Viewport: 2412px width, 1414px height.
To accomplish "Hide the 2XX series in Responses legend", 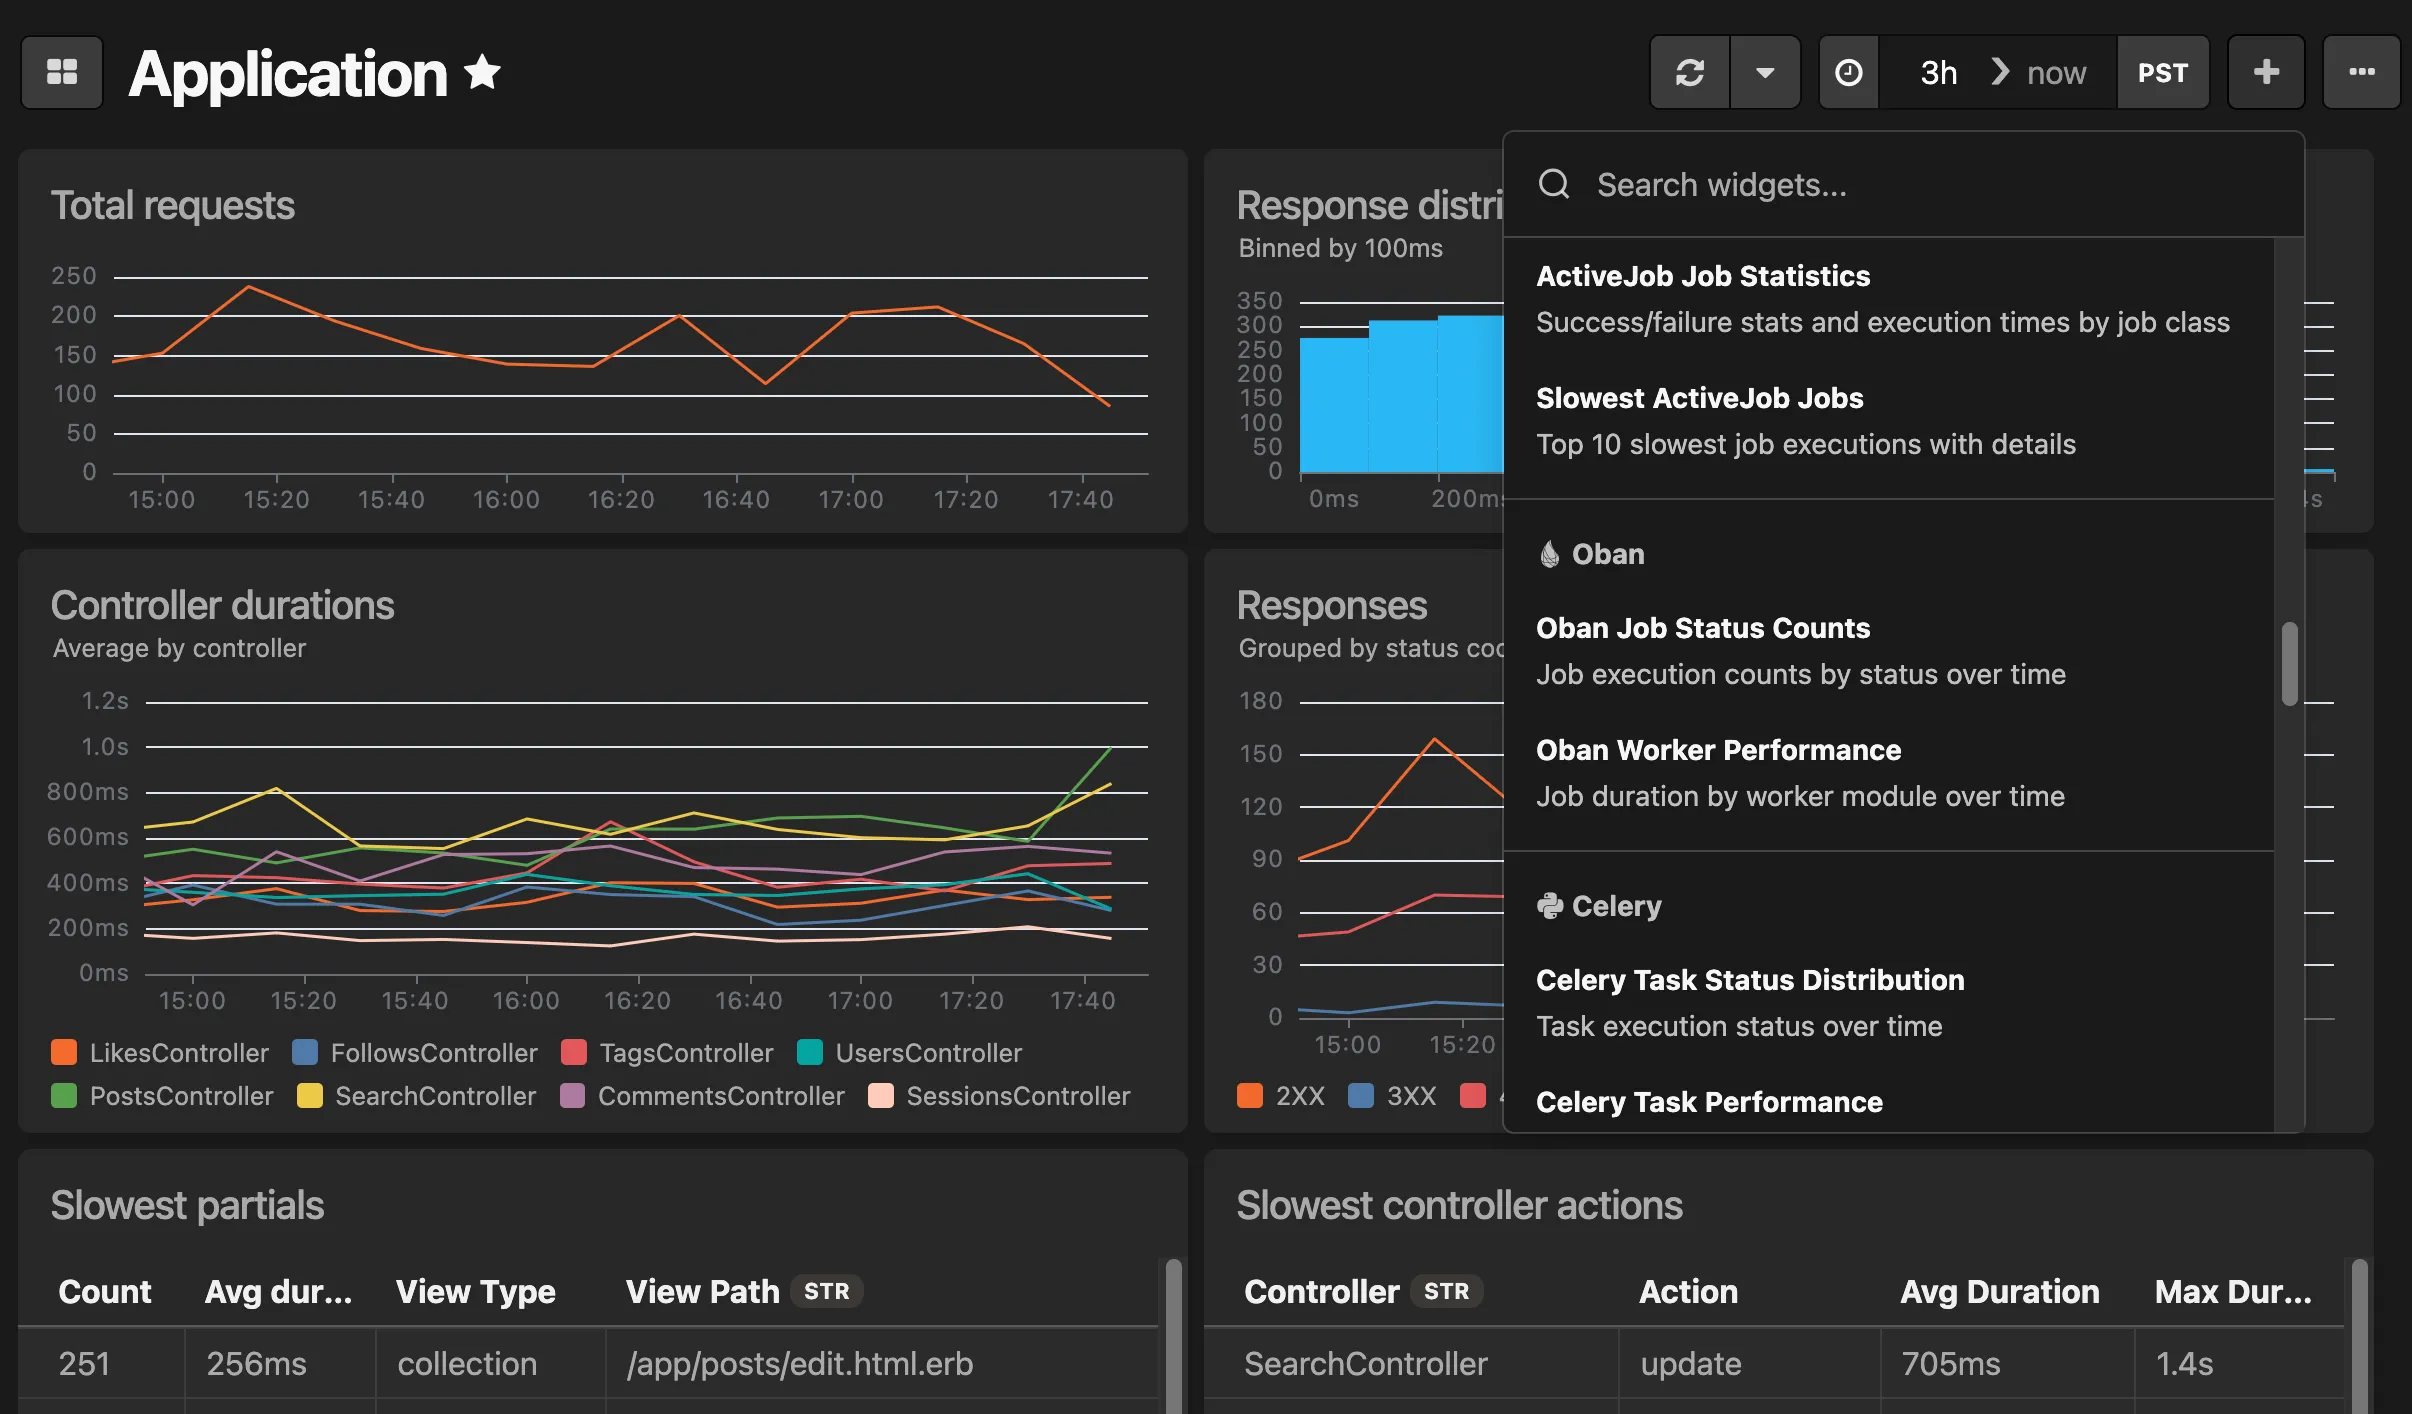I will click(1283, 1096).
